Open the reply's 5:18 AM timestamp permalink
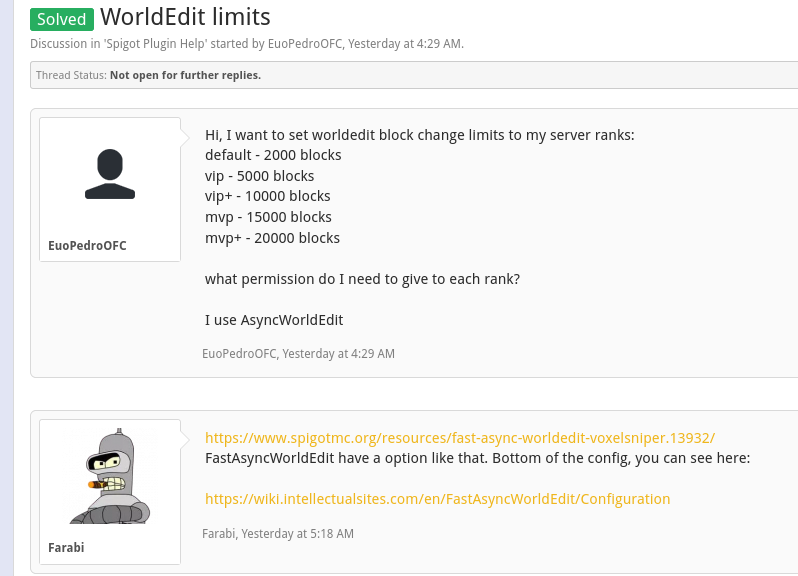This screenshot has height=576, width=798. pyautogui.click(x=298, y=534)
